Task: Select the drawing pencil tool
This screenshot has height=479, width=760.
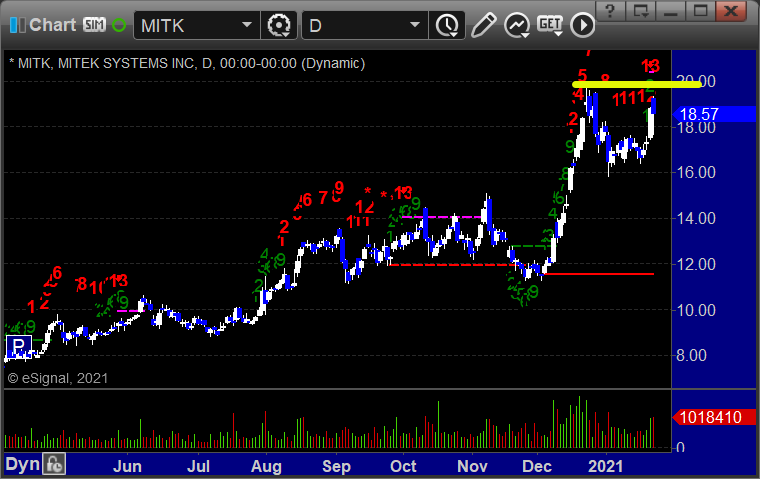Action: [x=483, y=25]
